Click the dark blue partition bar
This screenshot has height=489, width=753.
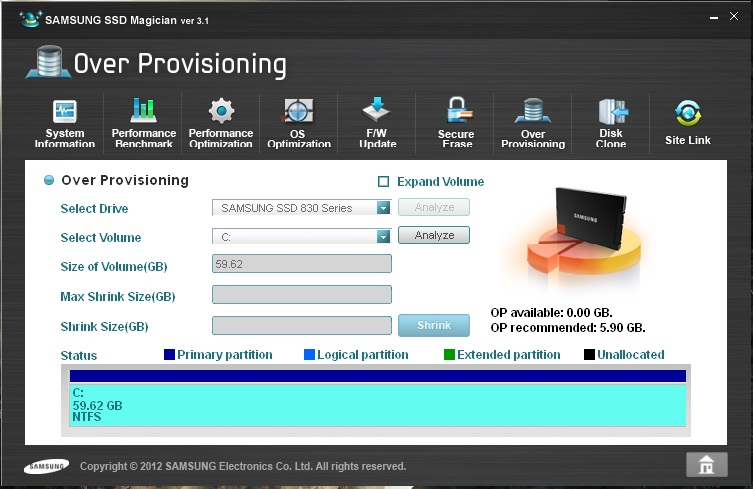coord(377,376)
